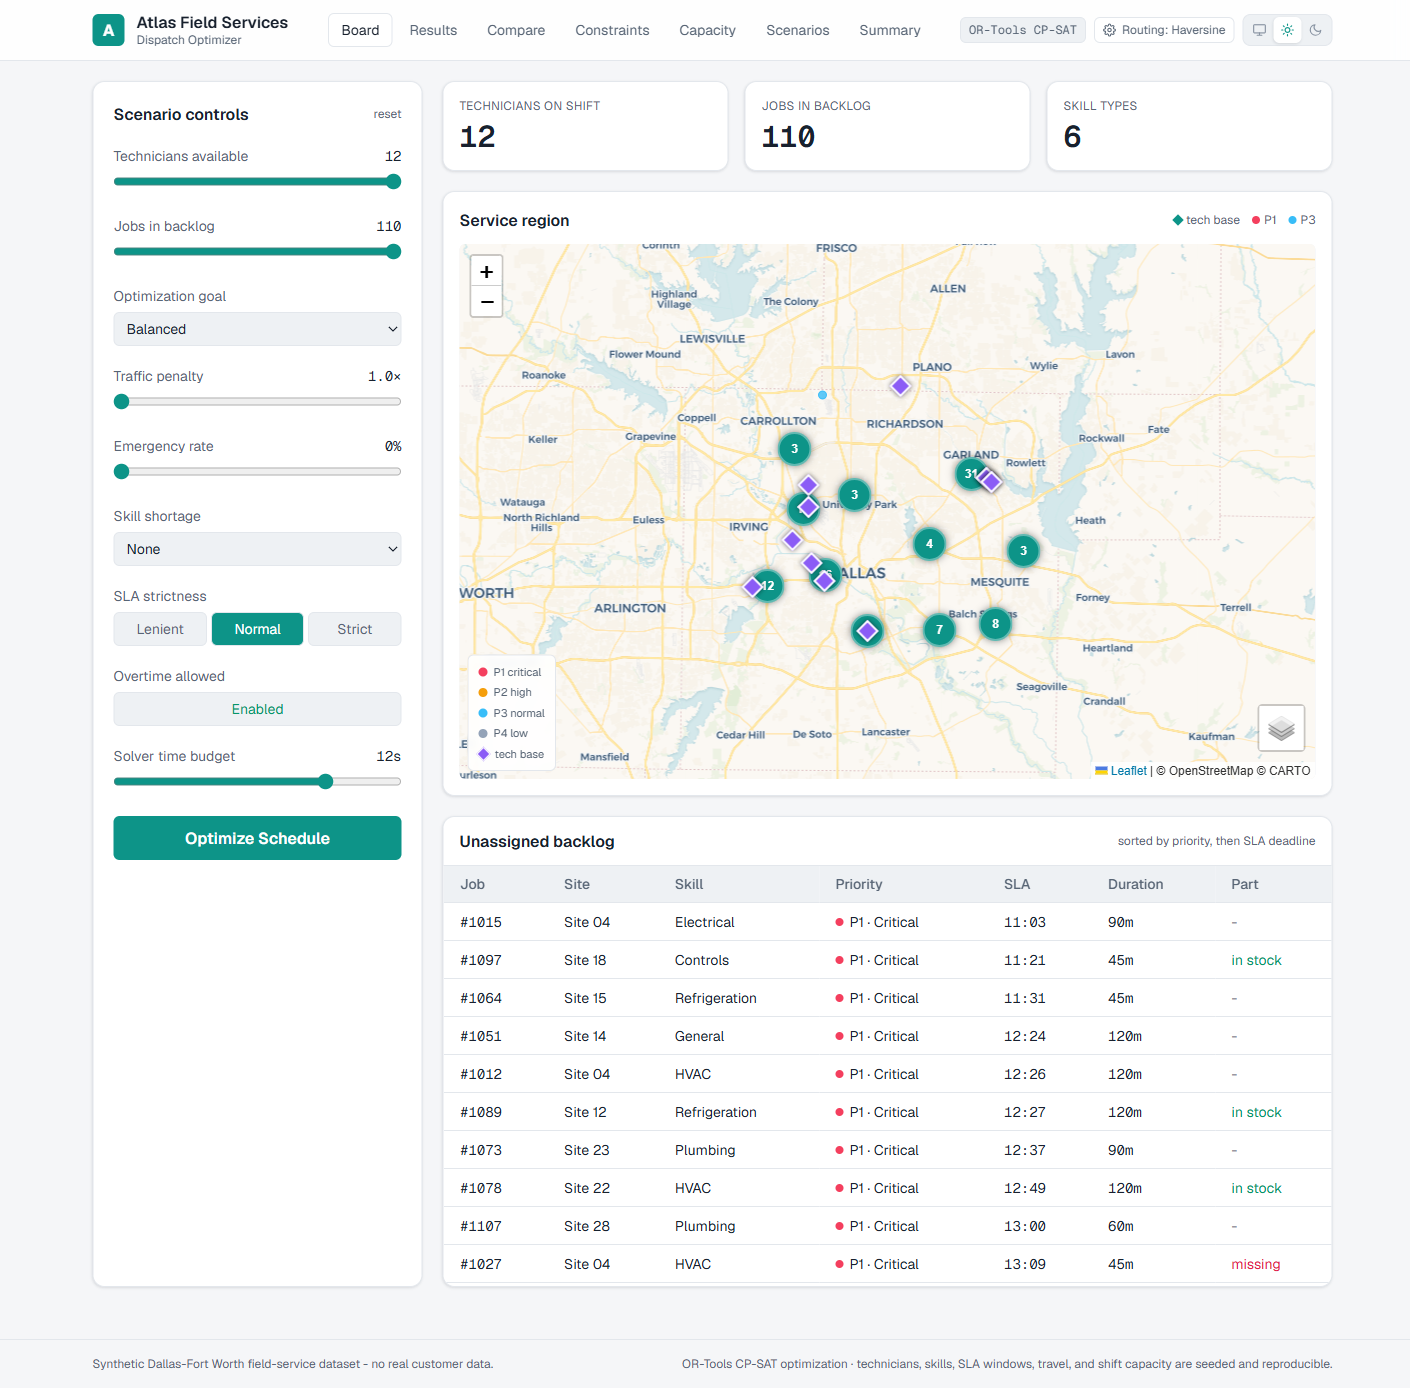
Task: Select the system display theme icon
Action: pyautogui.click(x=1260, y=30)
